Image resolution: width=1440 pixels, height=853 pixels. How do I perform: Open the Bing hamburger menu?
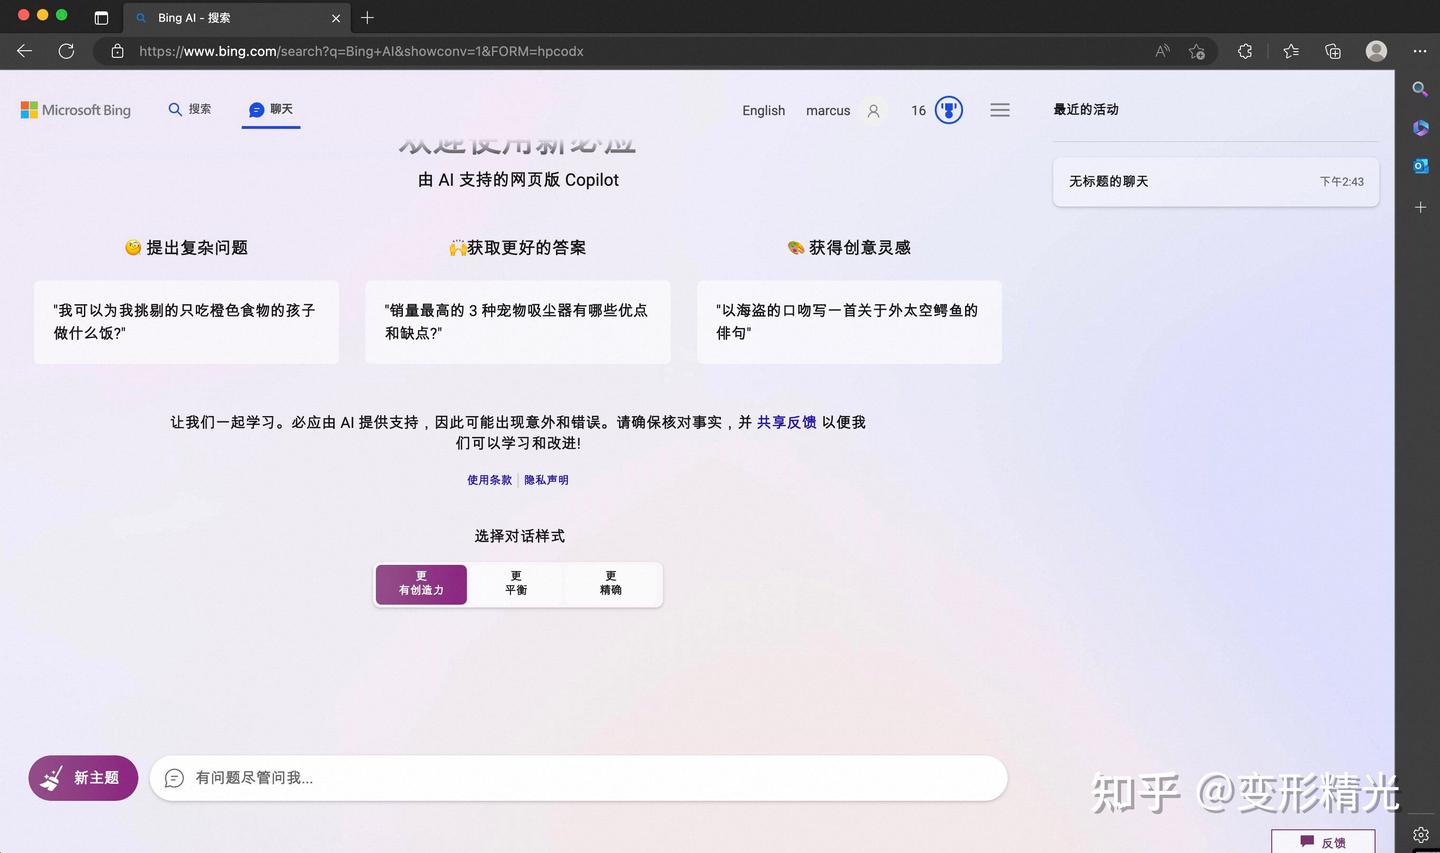1000,110
